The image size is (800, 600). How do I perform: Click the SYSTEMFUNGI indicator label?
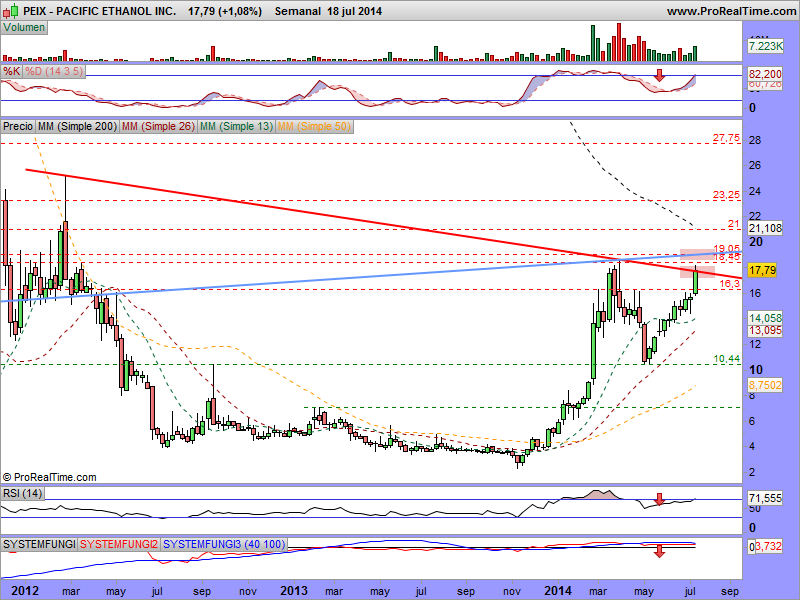point(39,544)
